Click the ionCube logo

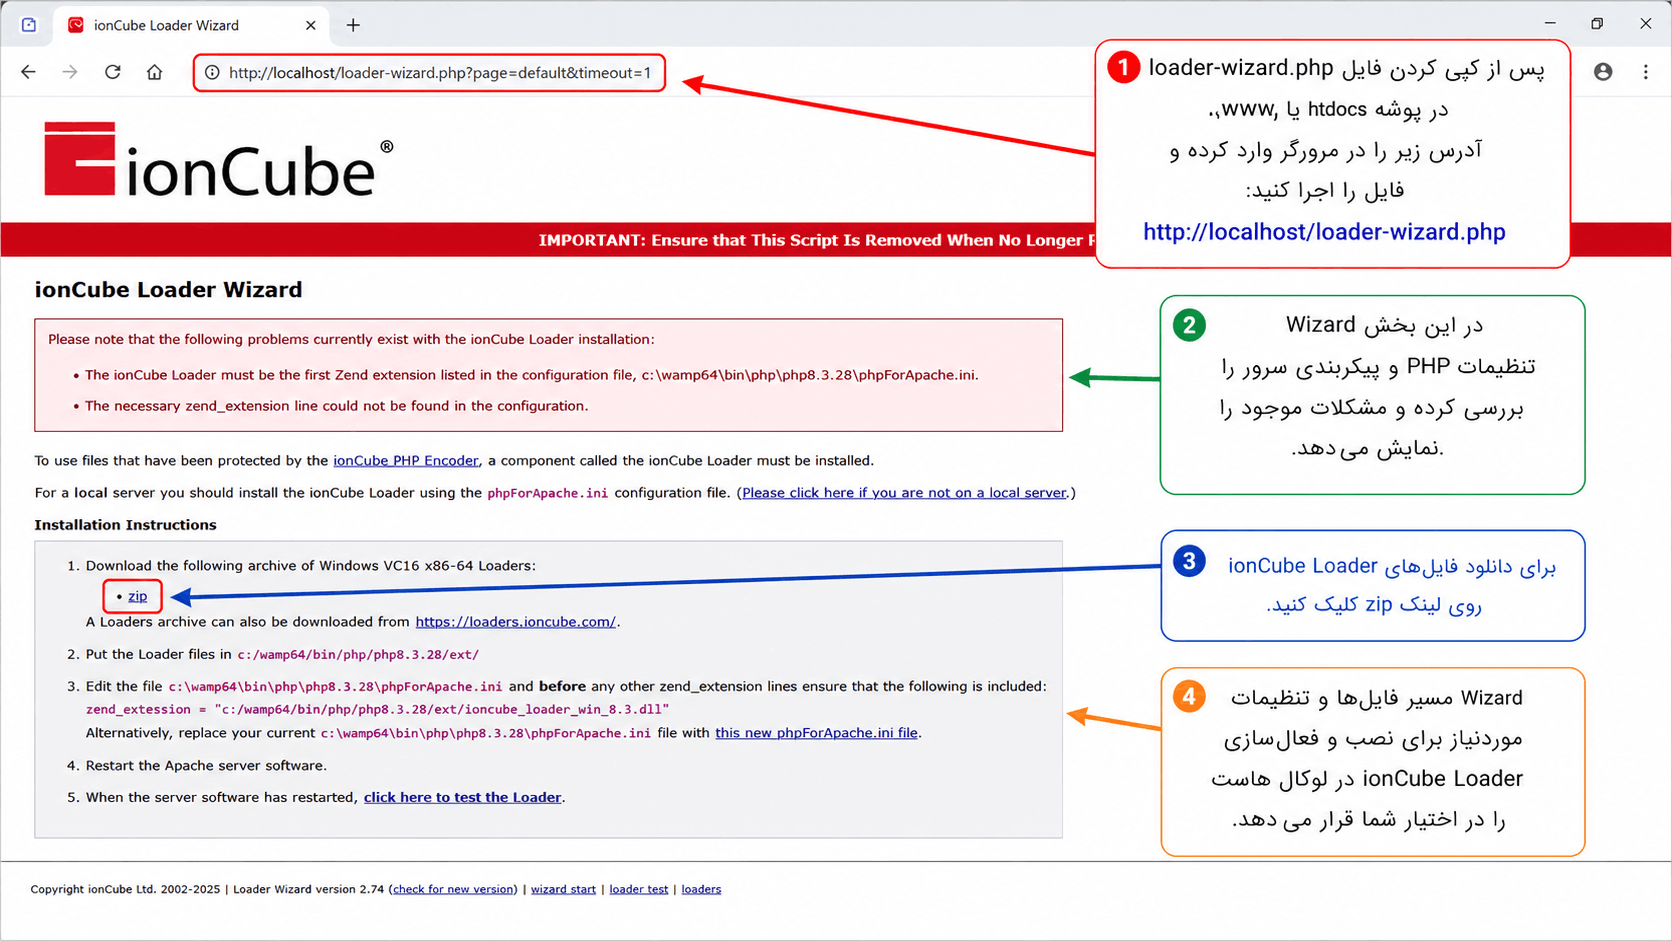[219, 160]
